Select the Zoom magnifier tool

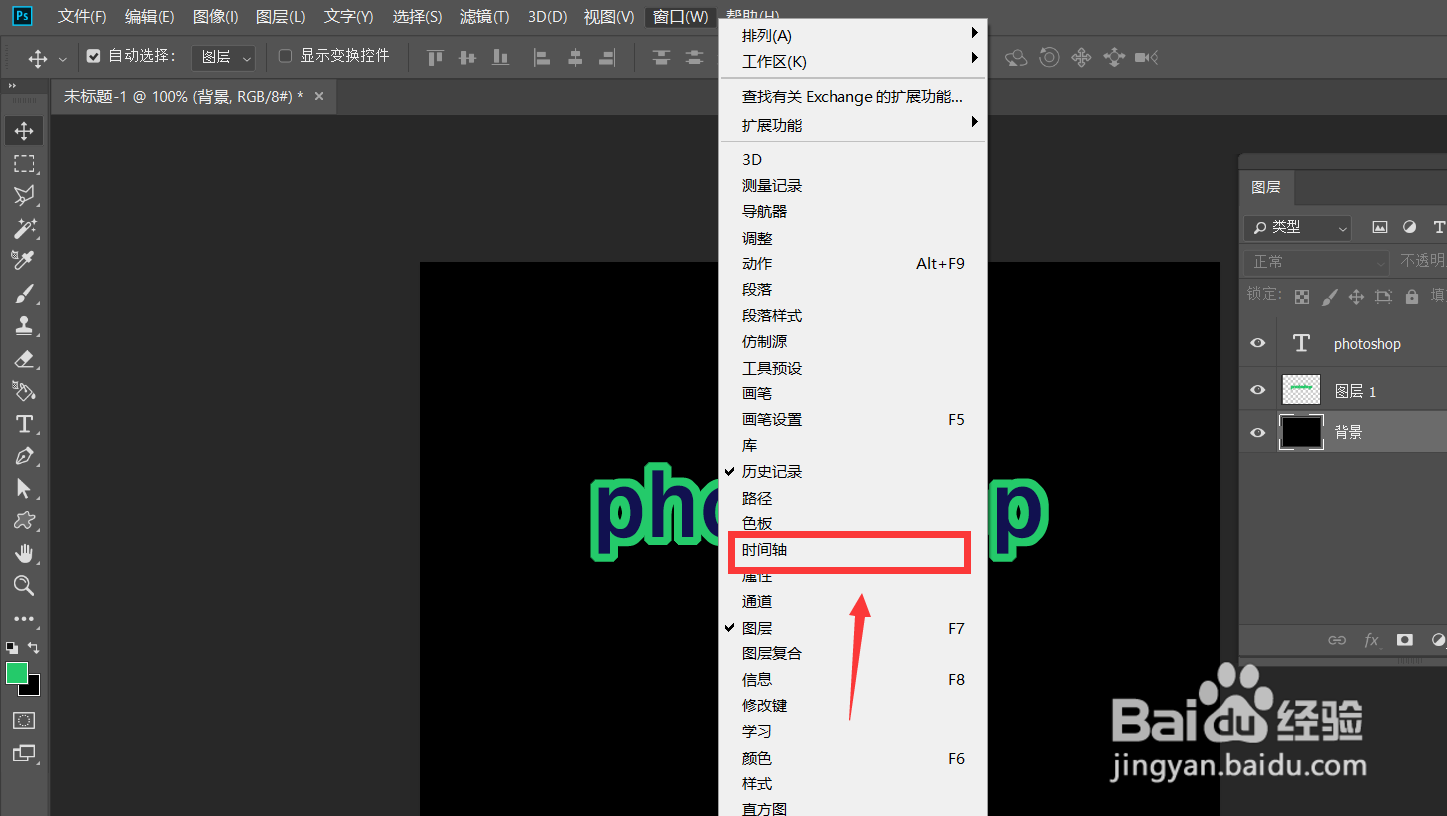pyautogui.click(x=24, y=585)
